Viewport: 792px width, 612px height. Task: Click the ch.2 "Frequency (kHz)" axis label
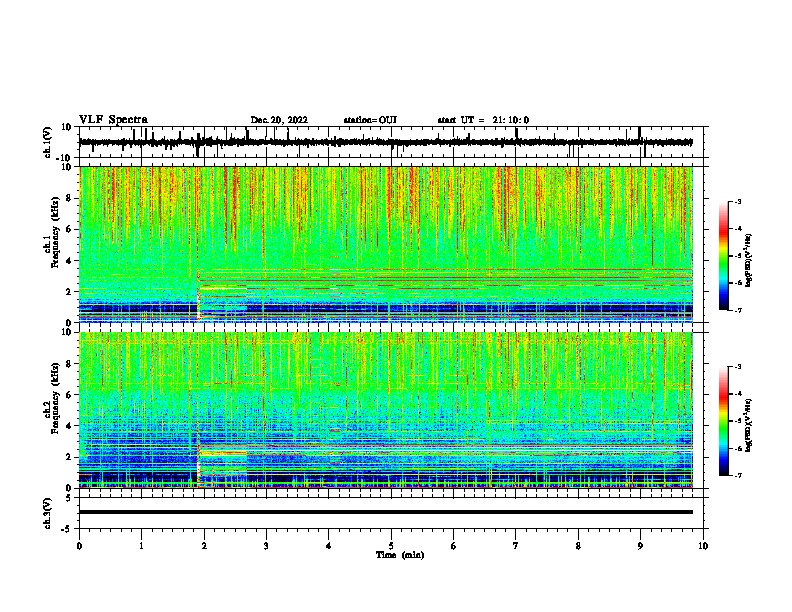point(54,398)
